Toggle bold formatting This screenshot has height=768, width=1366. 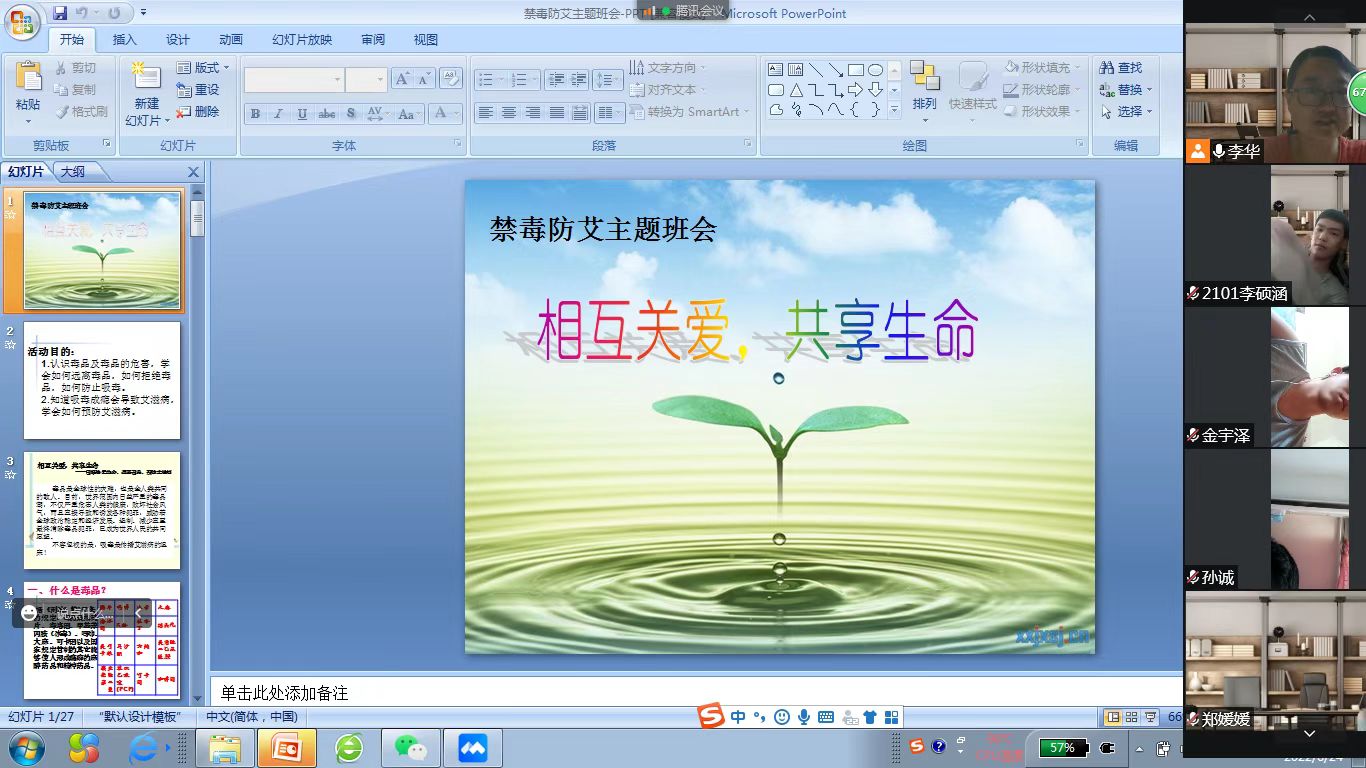click(x=255, y=114)
